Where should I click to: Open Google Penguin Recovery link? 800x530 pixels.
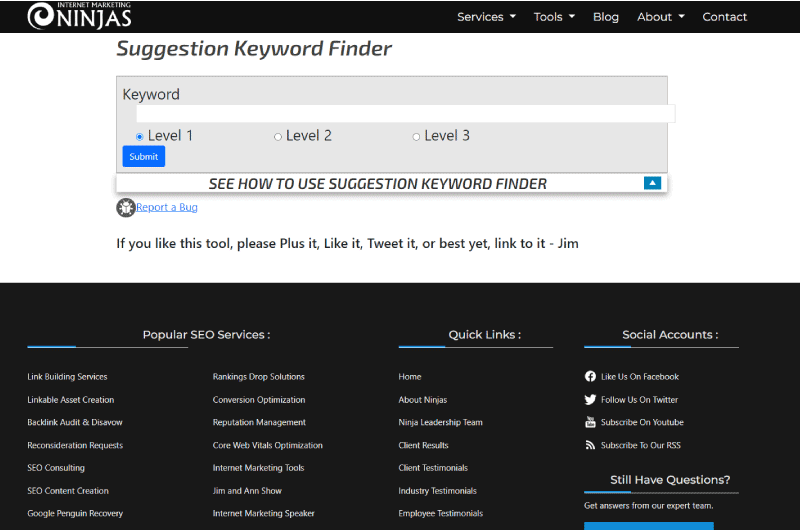click(x=75, y=513)
